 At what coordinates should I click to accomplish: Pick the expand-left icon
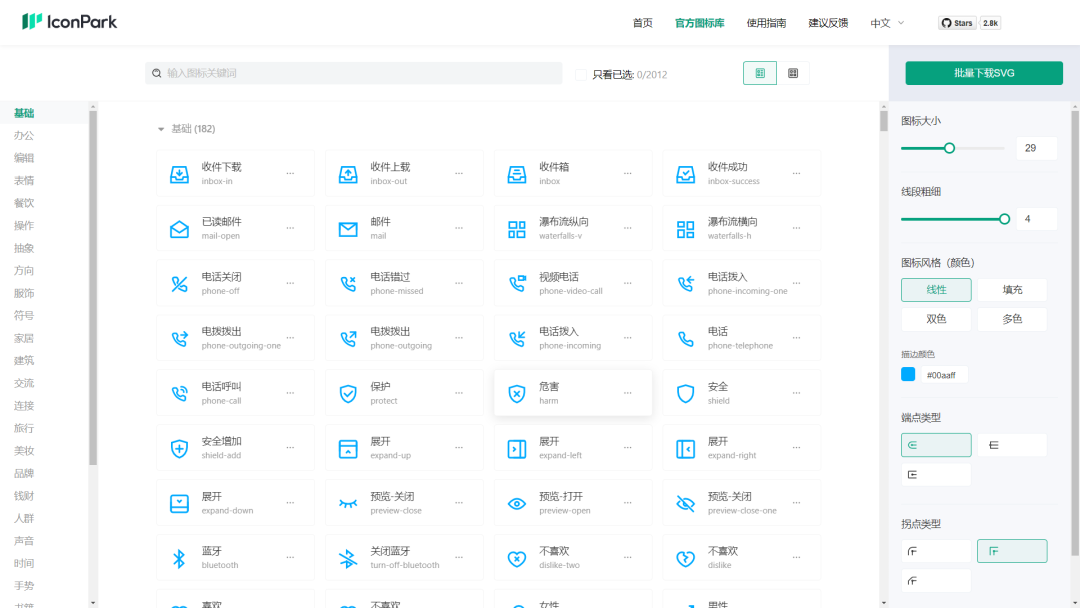517,448
